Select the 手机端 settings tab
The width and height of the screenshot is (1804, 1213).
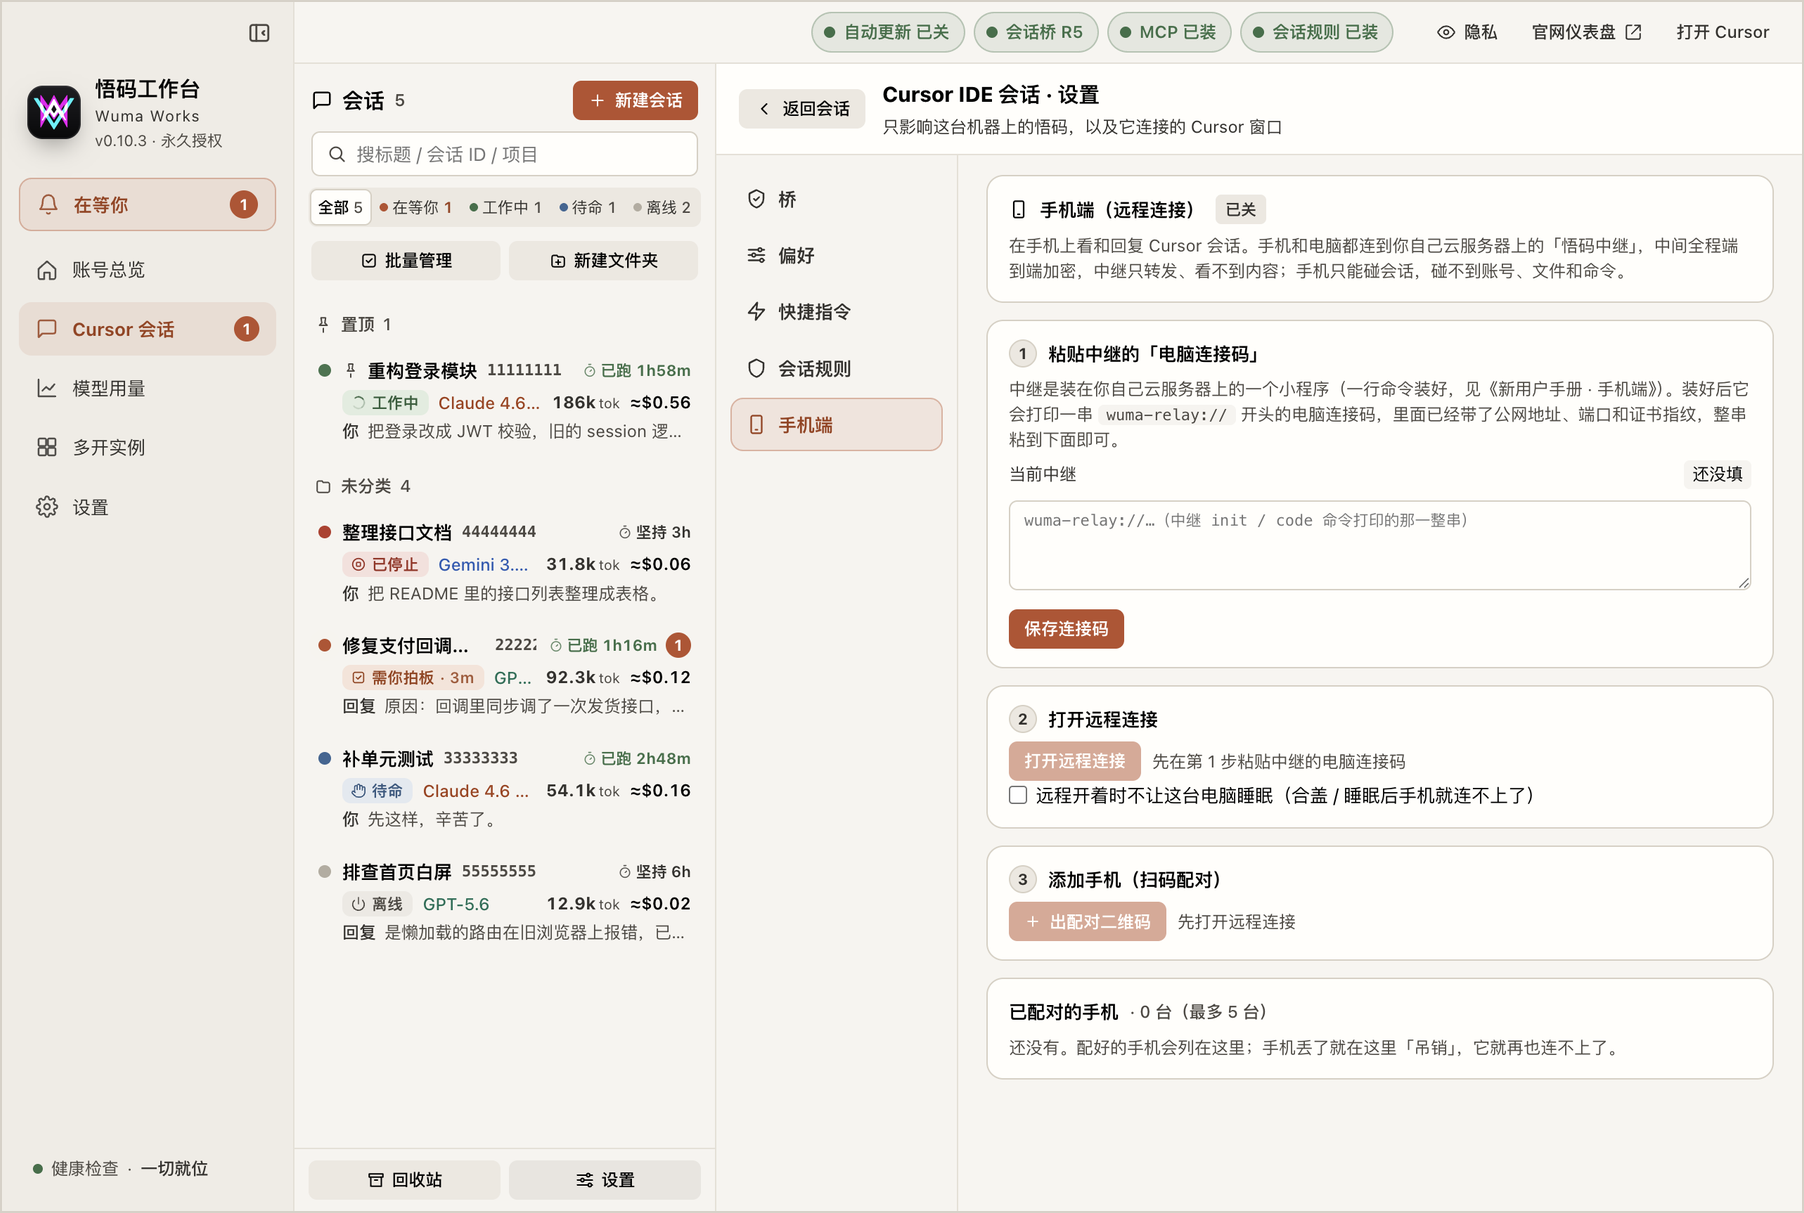[836, 425]
